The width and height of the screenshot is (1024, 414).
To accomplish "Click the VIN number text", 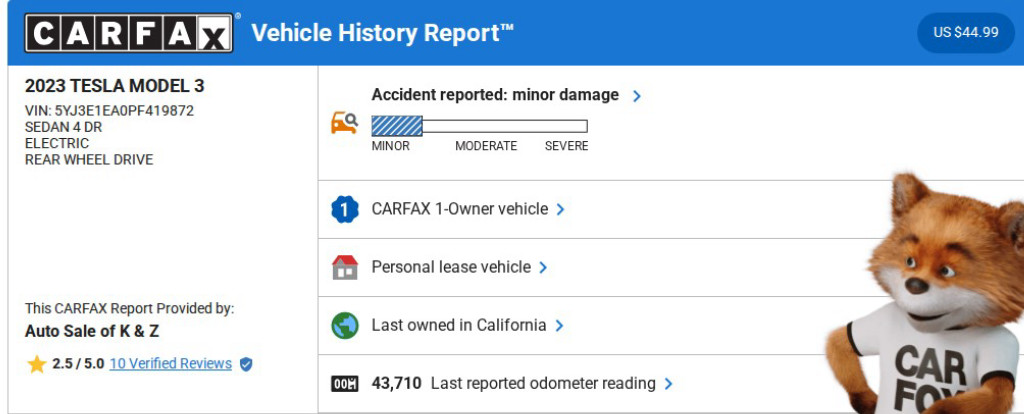I will 109,110.
